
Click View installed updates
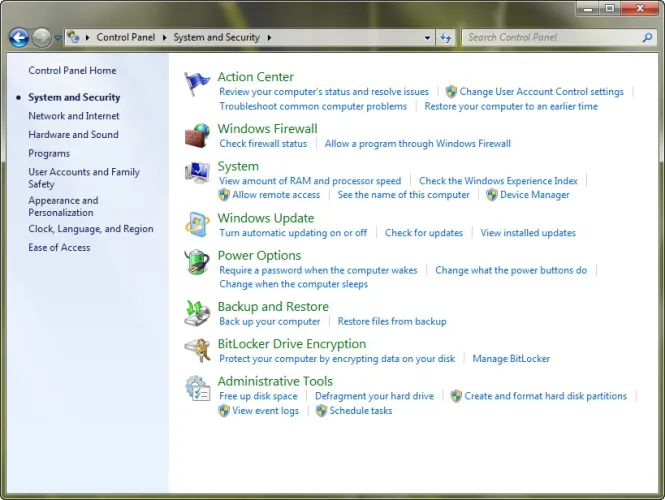click(x=528, y=232)
